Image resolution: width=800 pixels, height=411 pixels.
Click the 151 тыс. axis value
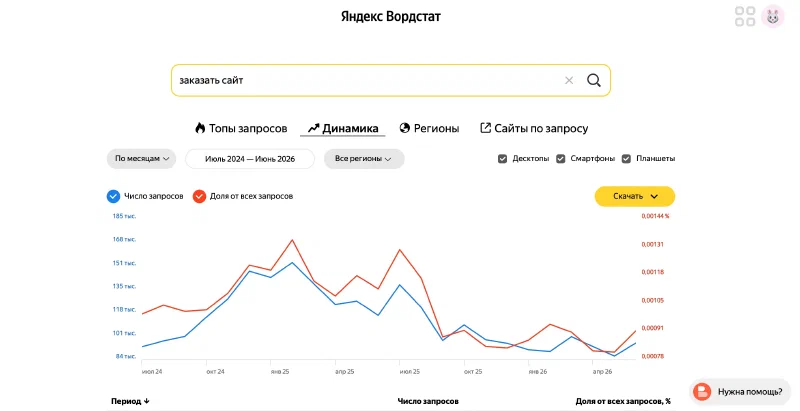pyautogui.click(x=124, y=264)
